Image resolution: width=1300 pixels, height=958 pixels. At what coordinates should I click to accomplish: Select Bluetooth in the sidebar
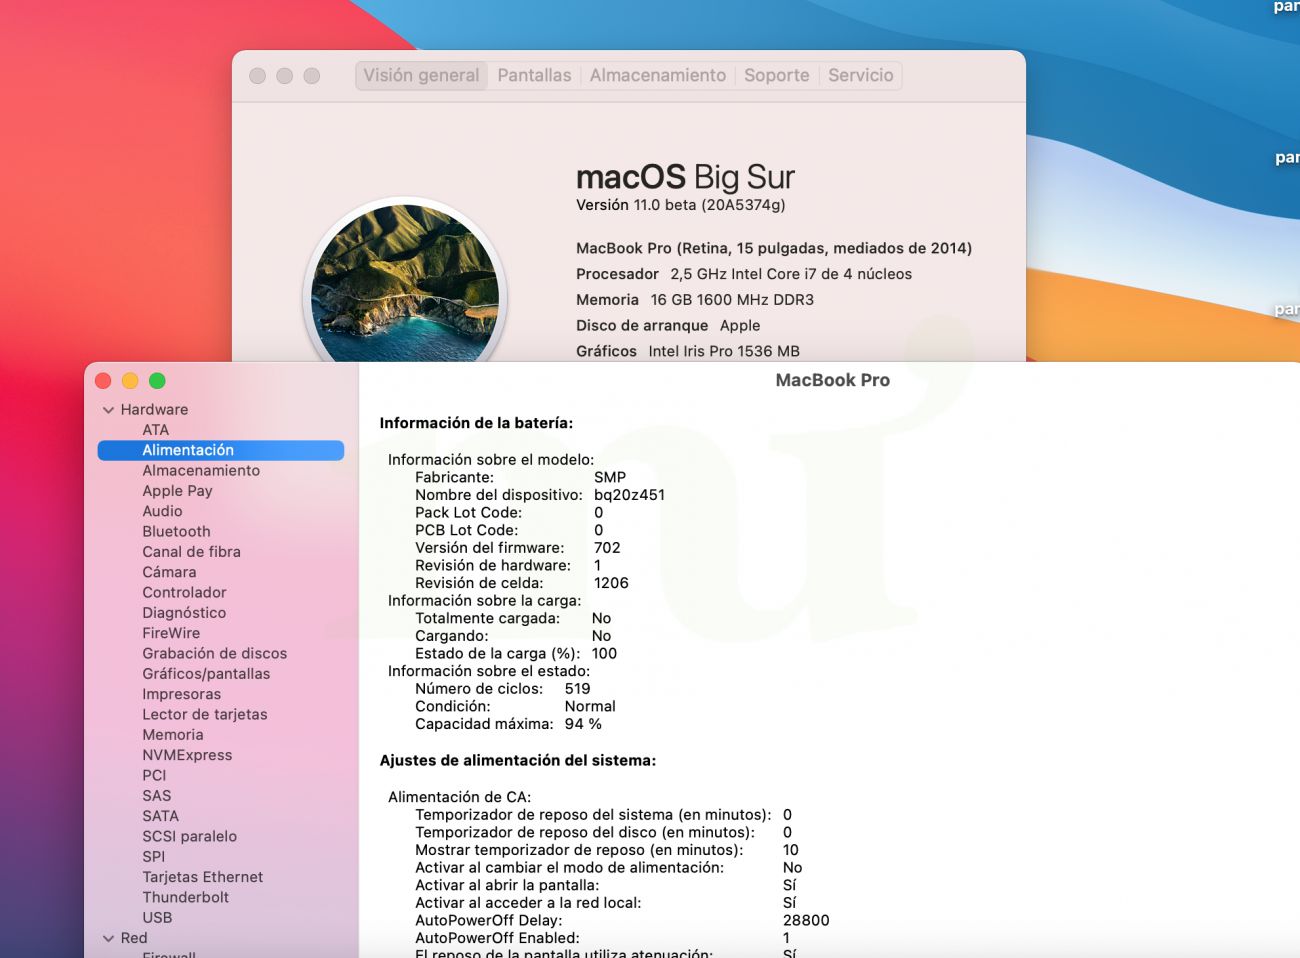[x=176, y=532]
